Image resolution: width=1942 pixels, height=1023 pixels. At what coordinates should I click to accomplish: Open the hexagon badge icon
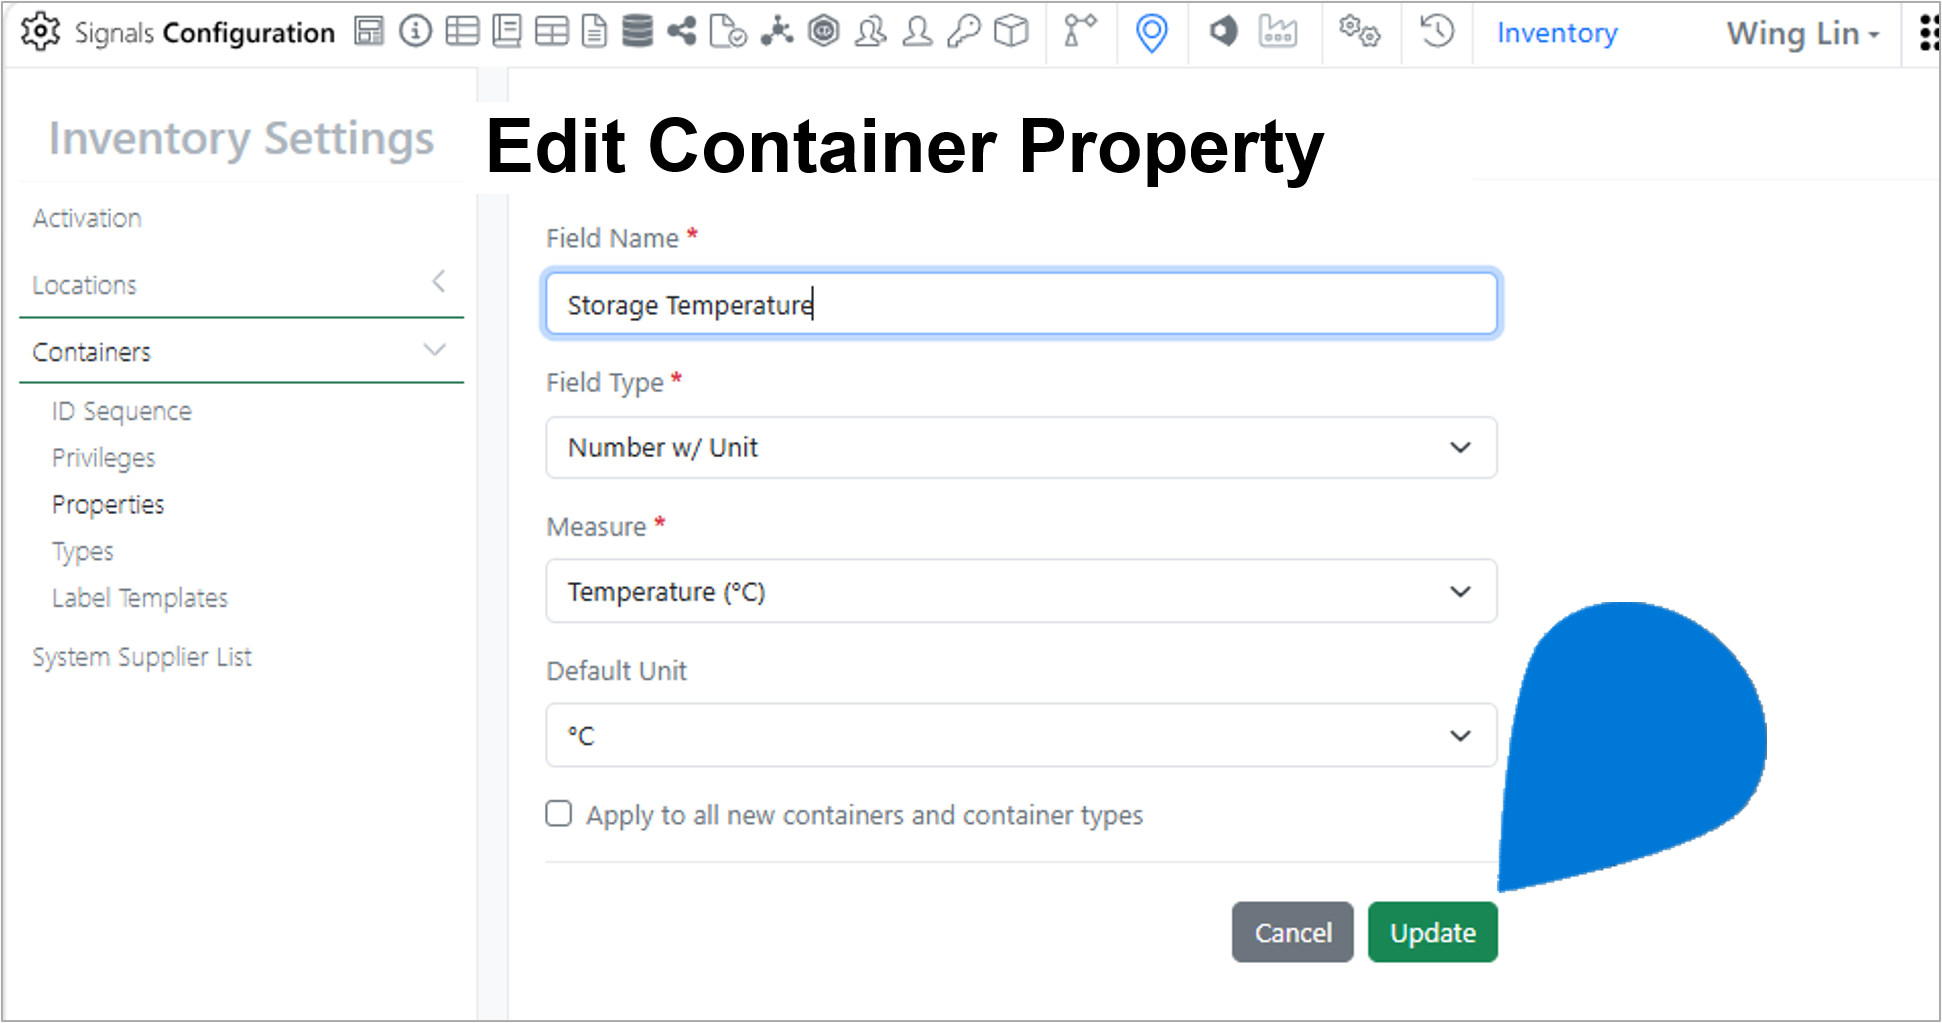pyautogui.click(x=823, y=32)
